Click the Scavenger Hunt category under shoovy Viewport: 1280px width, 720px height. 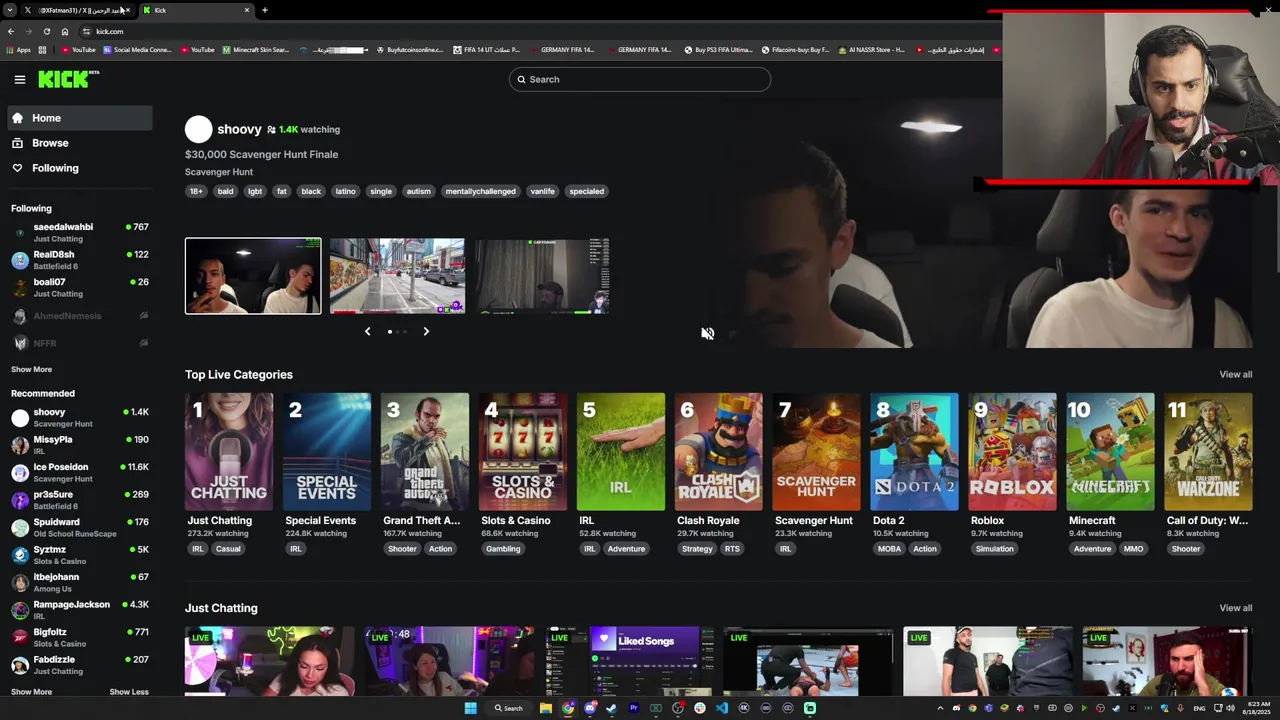[218, 172]
